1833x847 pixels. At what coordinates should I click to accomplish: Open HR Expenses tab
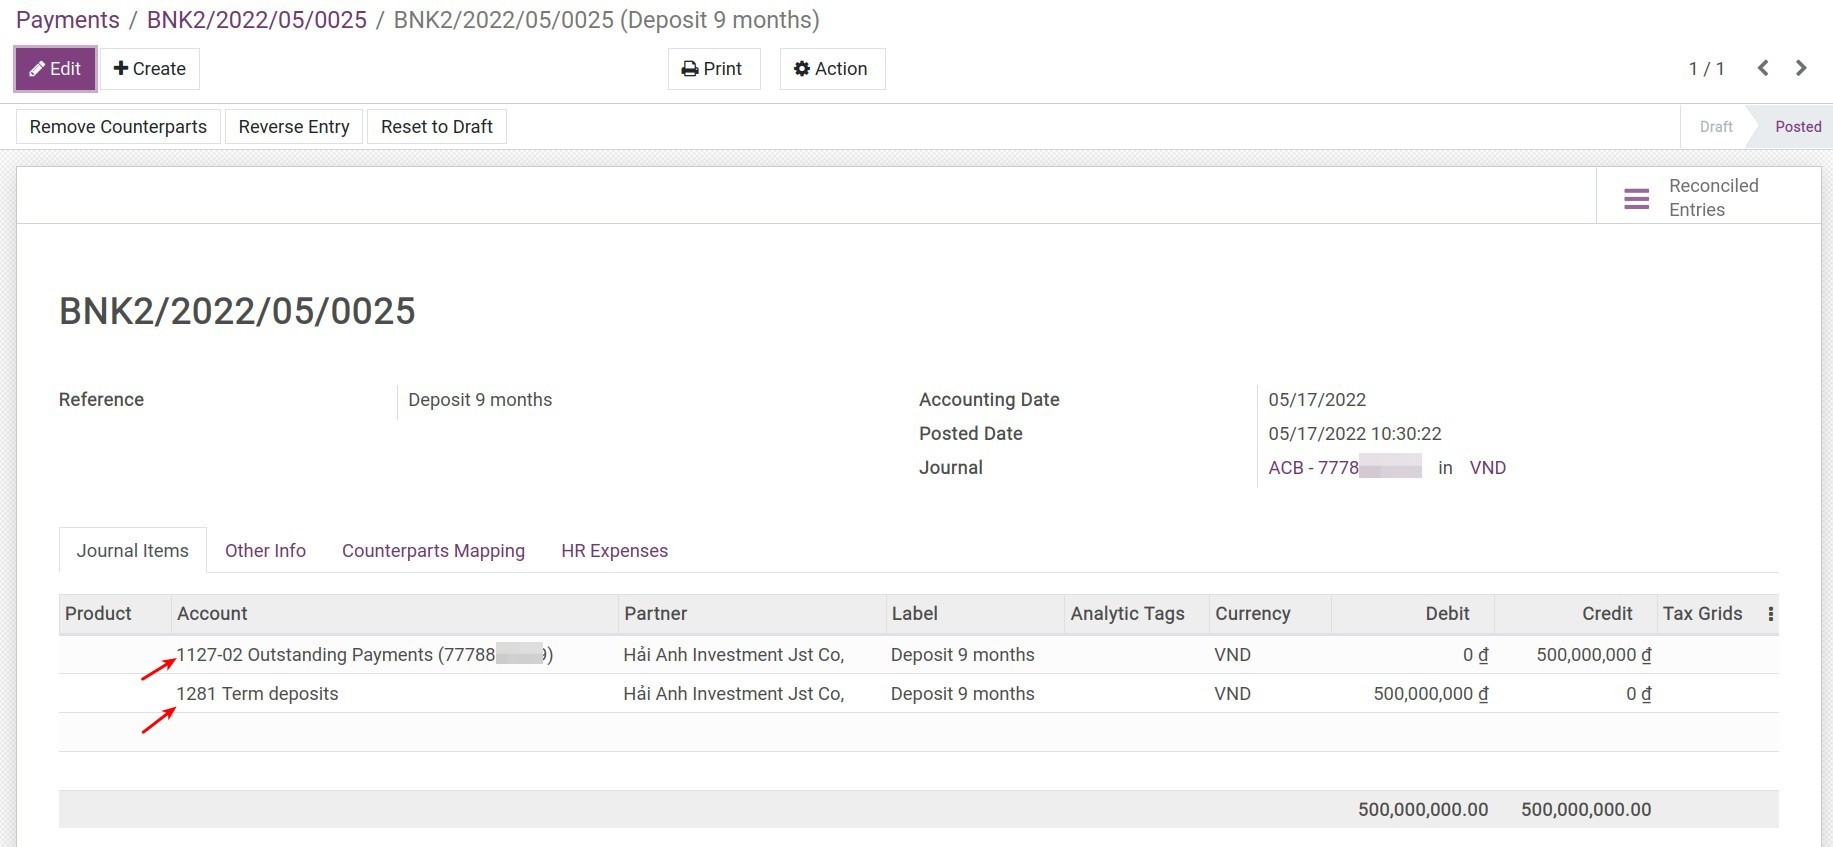coord(614,551)
